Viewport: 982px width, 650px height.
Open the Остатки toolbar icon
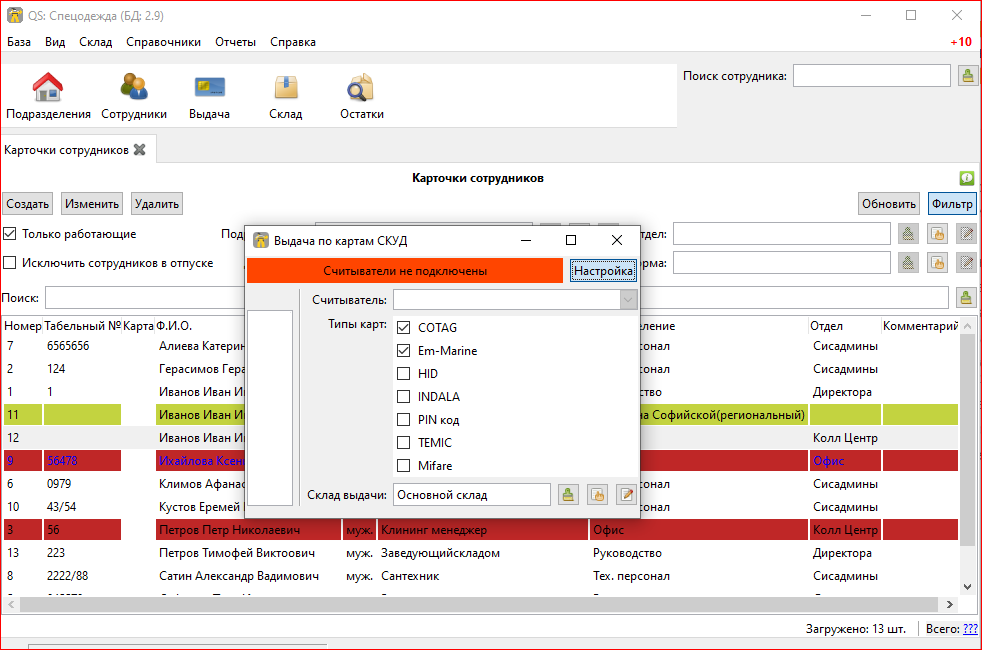click(361, 96)
